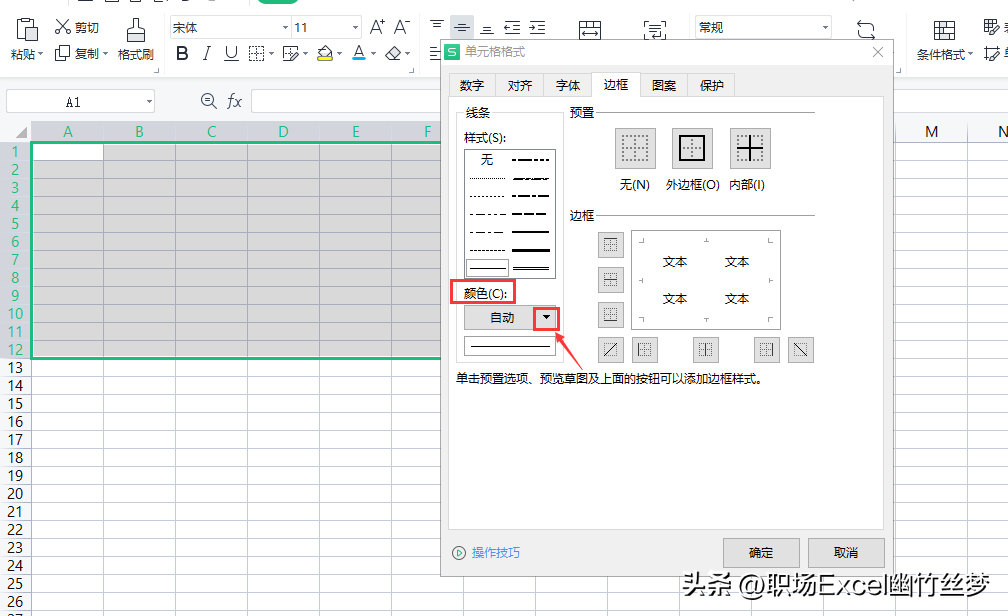The width and height of the screenshot is (1008, 616).
Task: Select the no border (无) preset
Action: coord(635,149)
